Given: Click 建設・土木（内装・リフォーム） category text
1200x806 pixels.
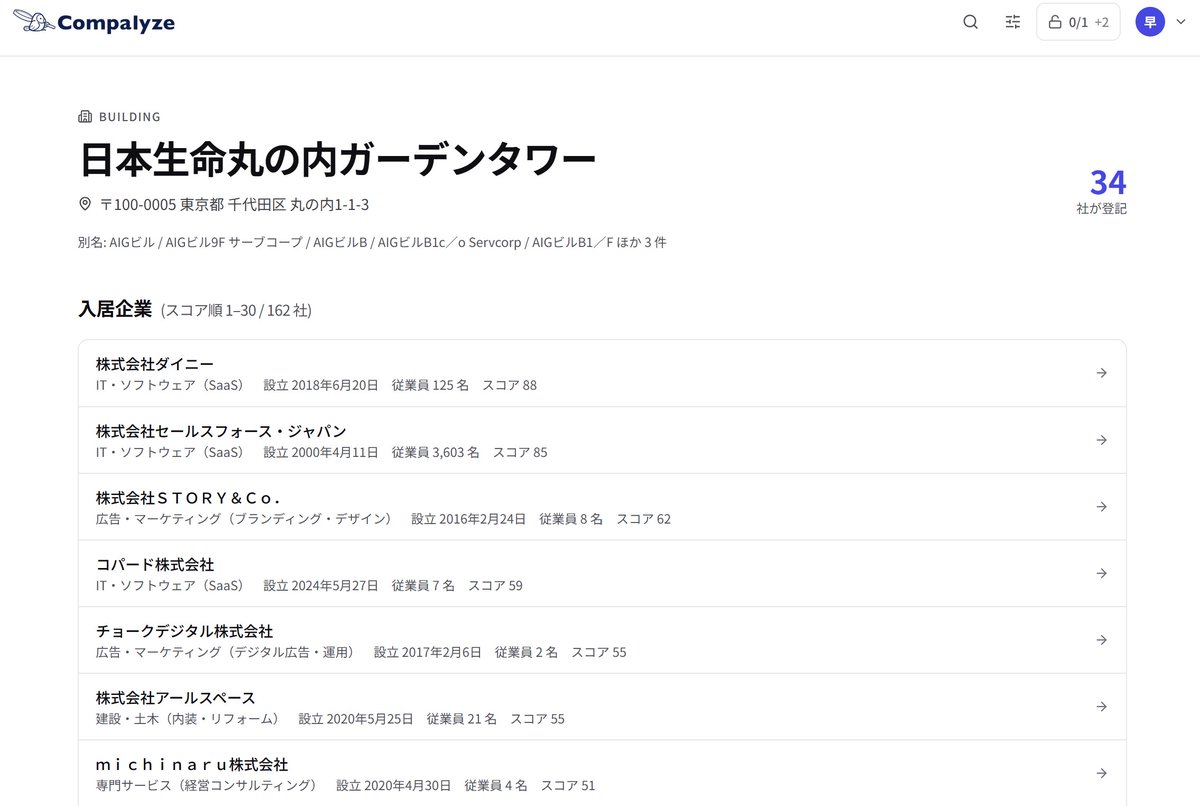Looking at the screenshot, I should click(191, 718).
